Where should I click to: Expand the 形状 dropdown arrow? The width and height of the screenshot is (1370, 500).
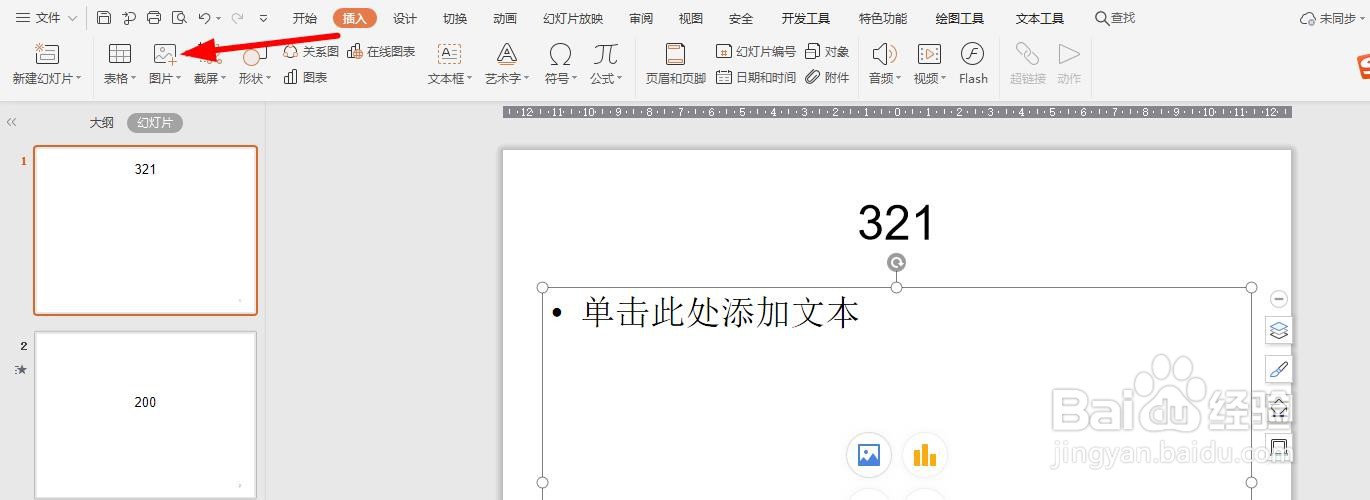pyautogui.click(x=268, y=79)
